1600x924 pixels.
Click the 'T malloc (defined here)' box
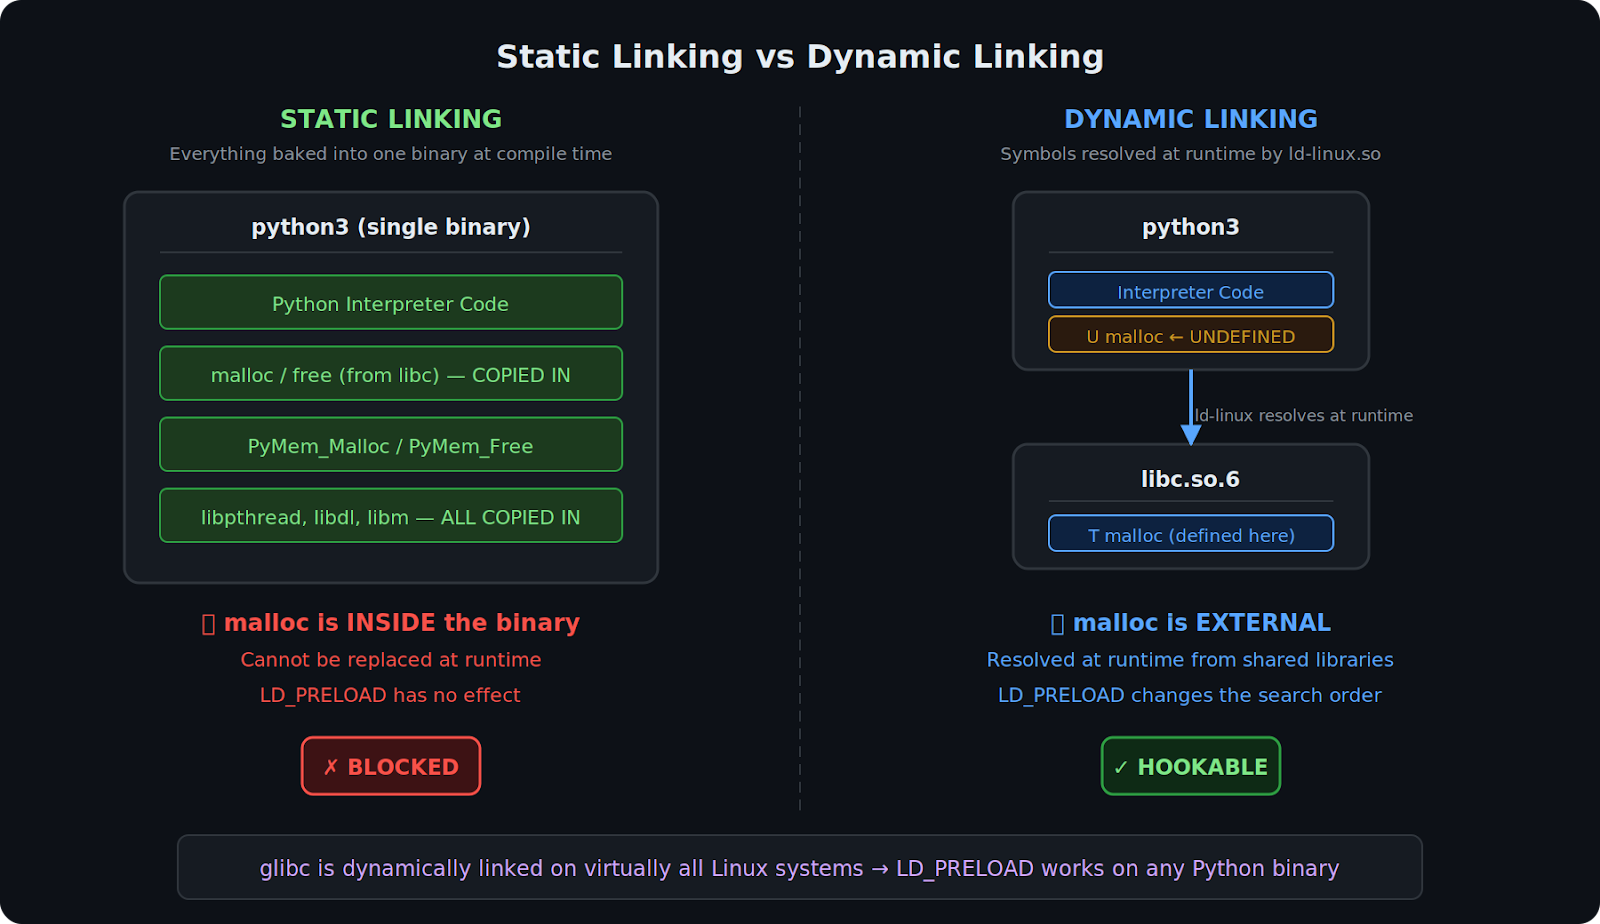(1190, 534)
